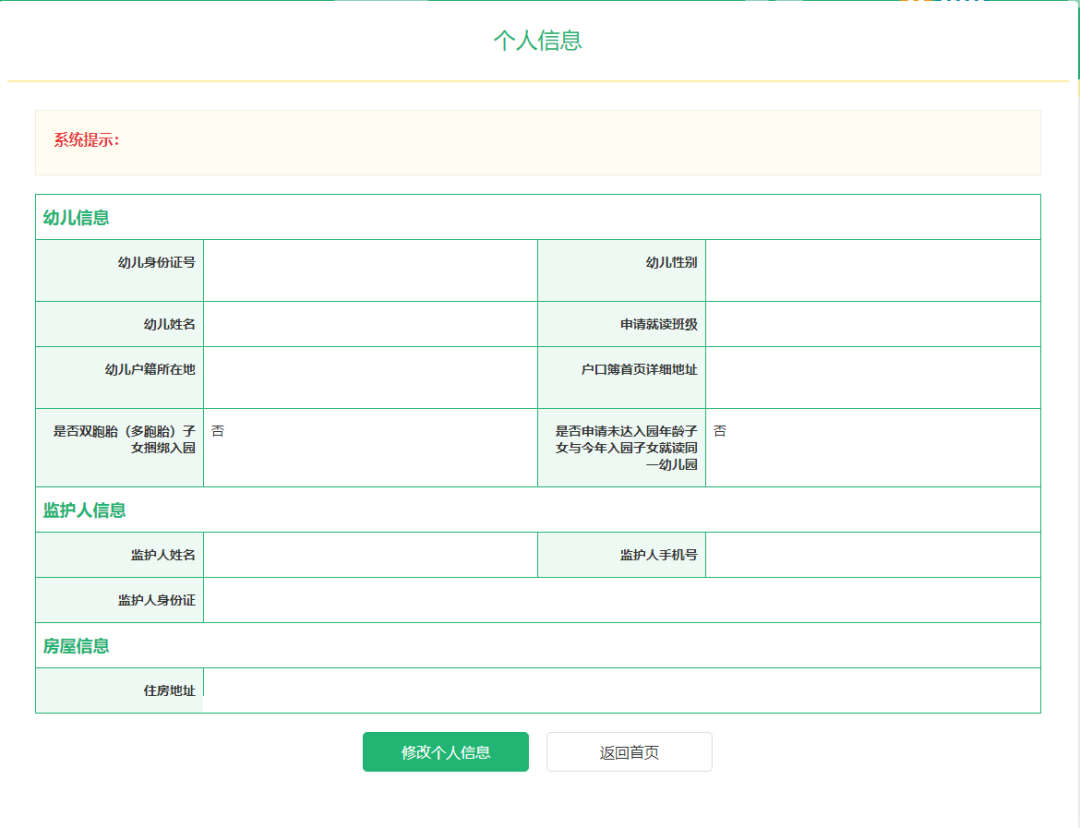Click the 幼儿信息 section header
Screen dimensions: 1080x828
pos(76,217)
